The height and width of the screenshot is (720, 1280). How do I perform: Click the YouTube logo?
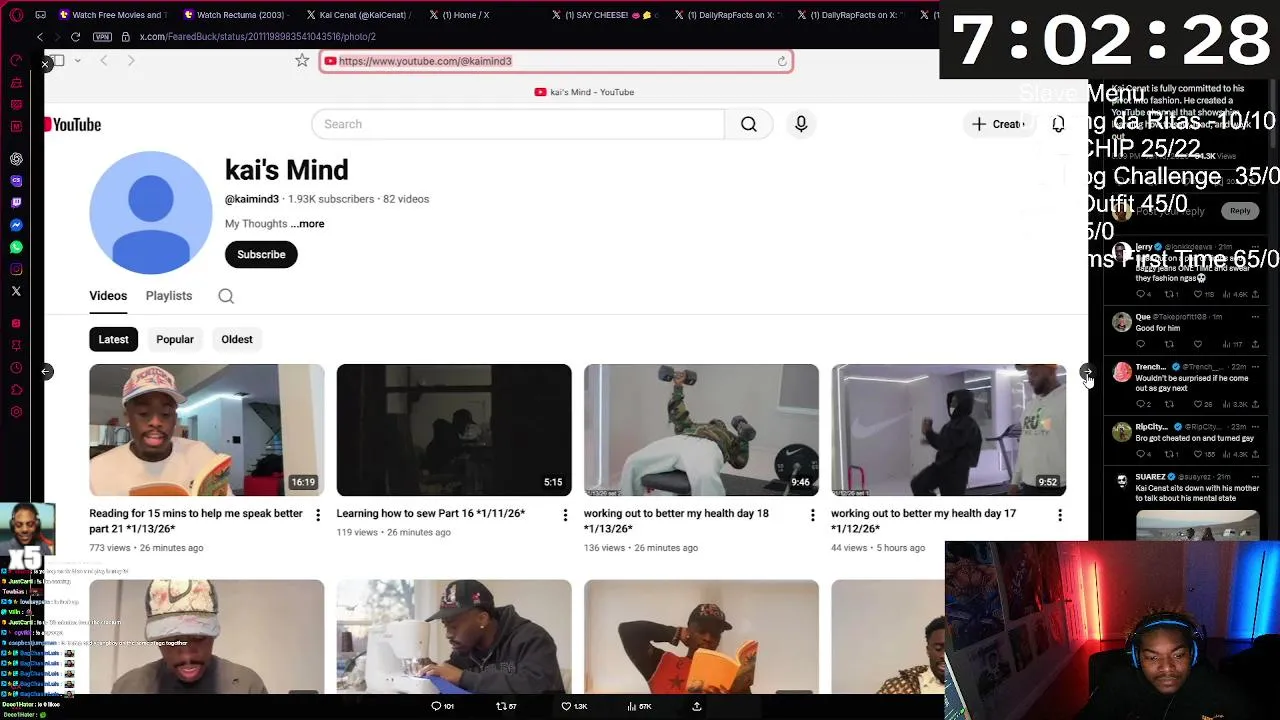click(73, 125)
